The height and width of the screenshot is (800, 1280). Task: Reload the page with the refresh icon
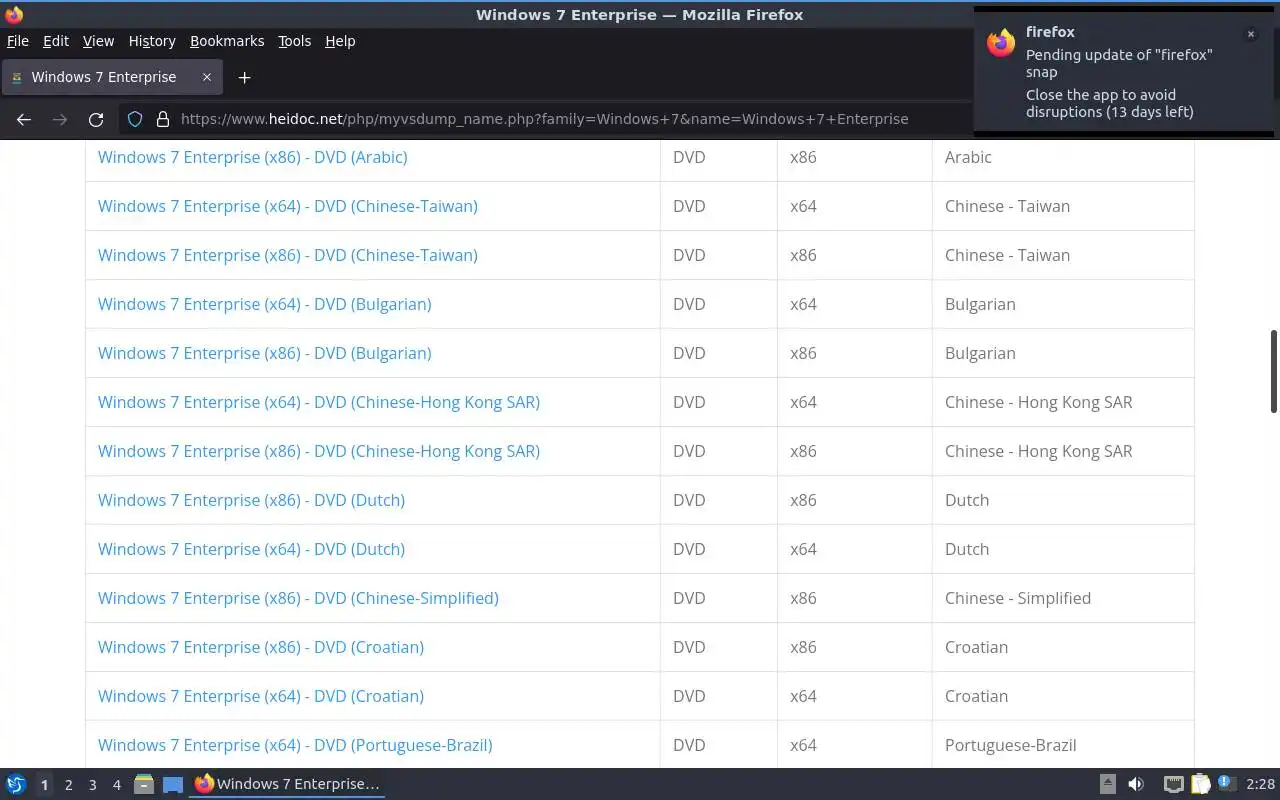coord(96,119)
